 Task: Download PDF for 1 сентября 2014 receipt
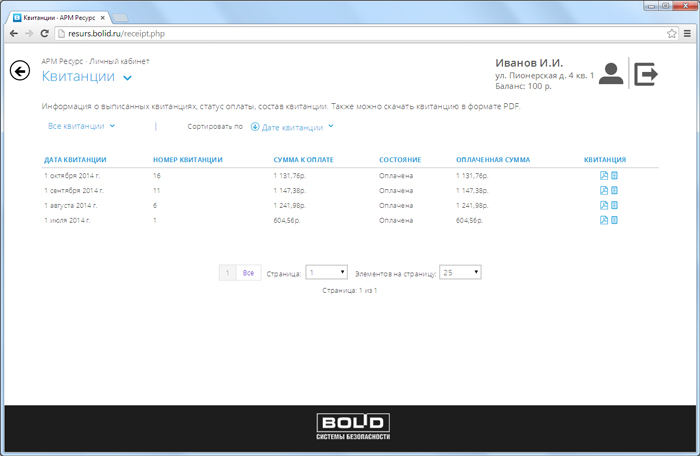(x=604, y=190)
